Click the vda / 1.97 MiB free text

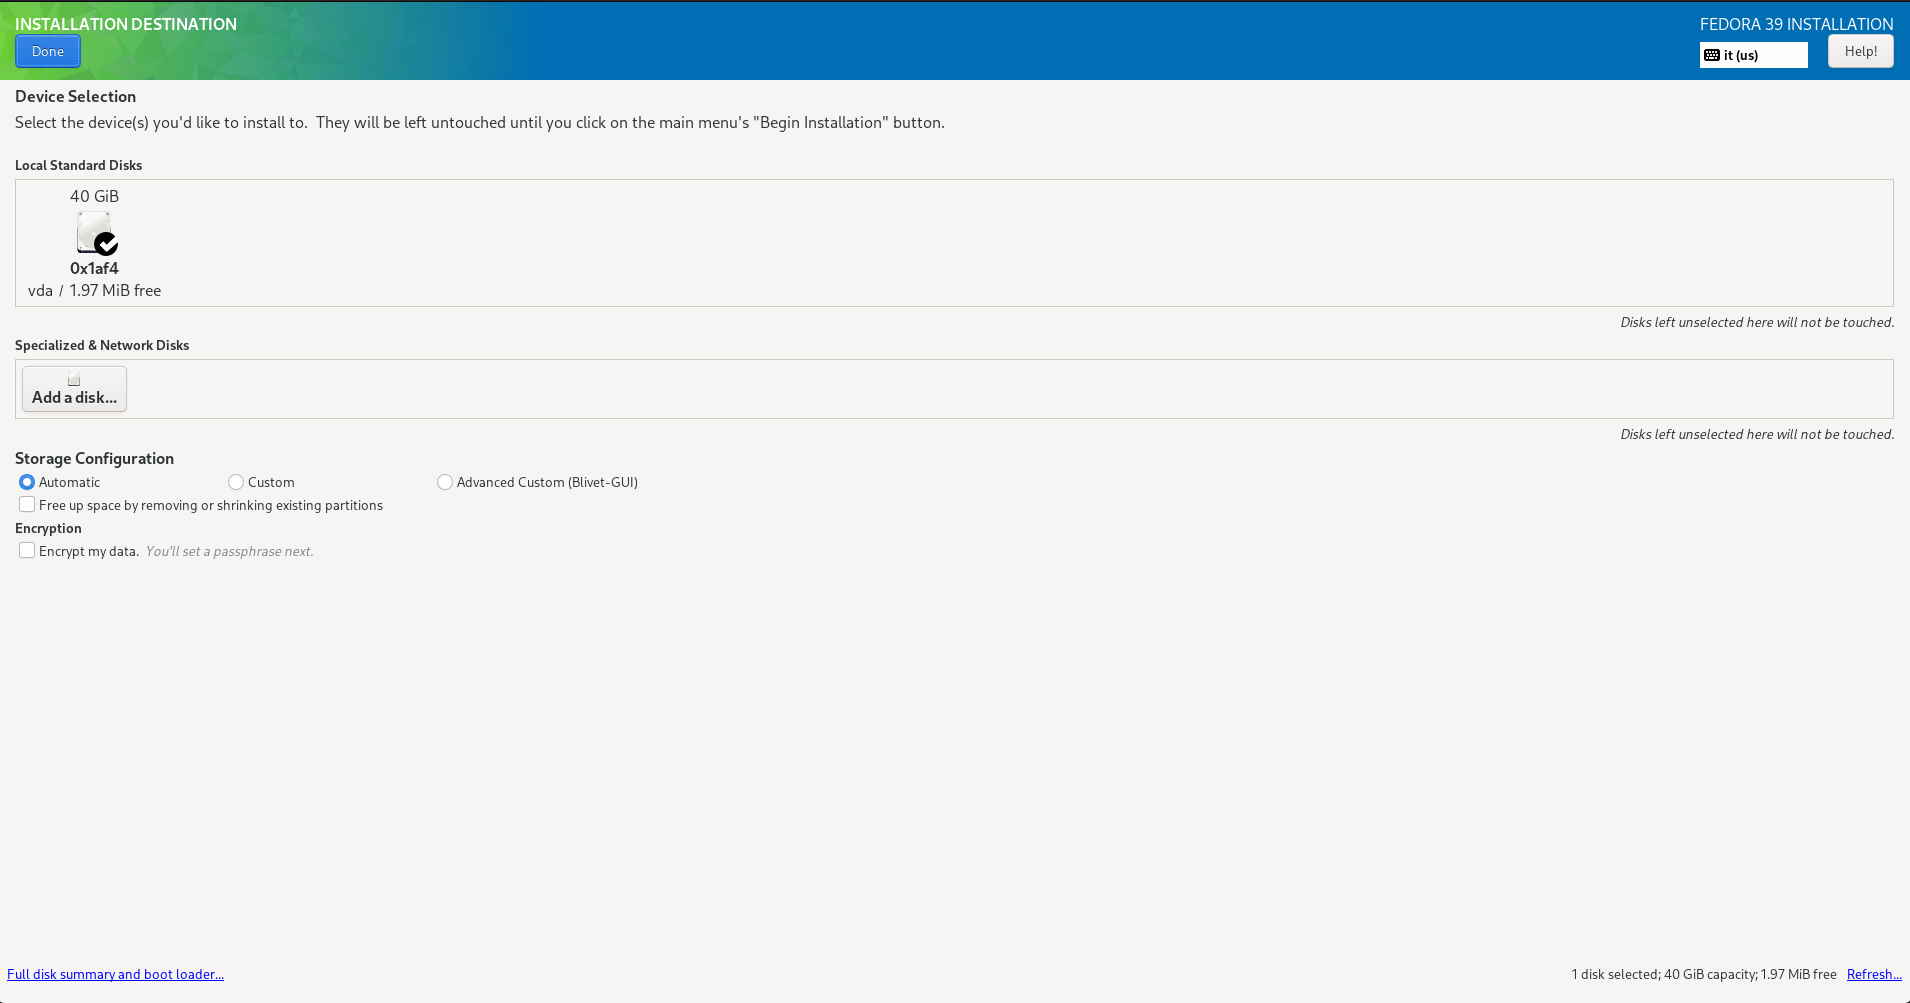[x=94, y=290]
